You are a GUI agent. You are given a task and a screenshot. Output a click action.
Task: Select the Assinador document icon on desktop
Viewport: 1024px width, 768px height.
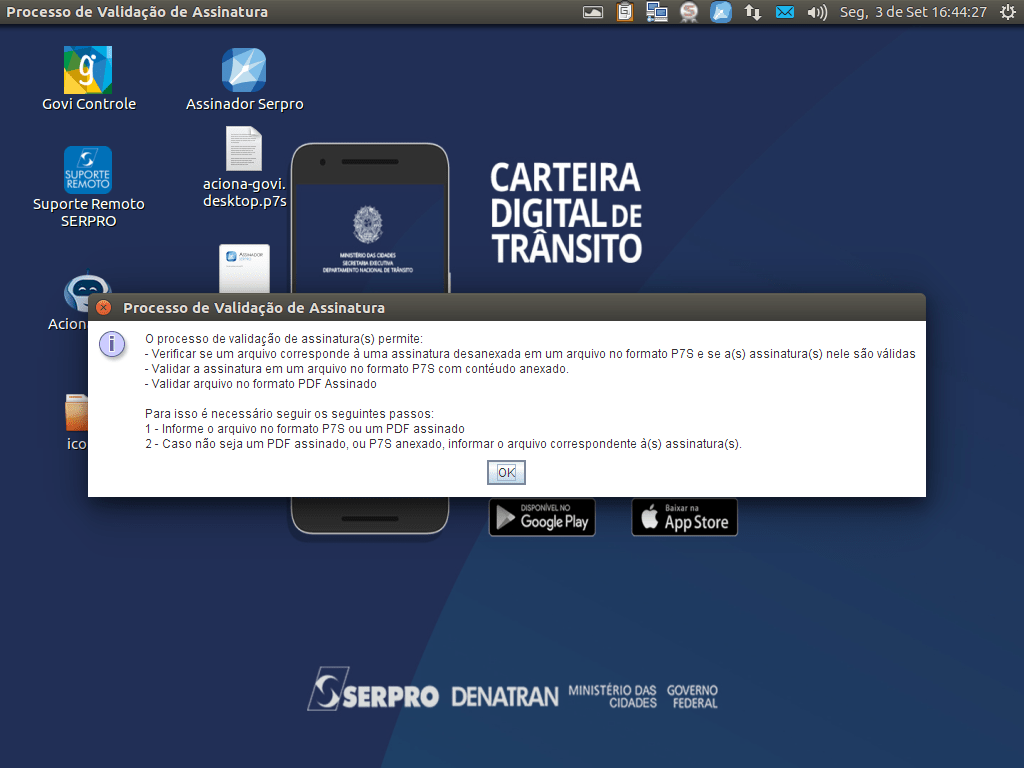pos(244,268)
